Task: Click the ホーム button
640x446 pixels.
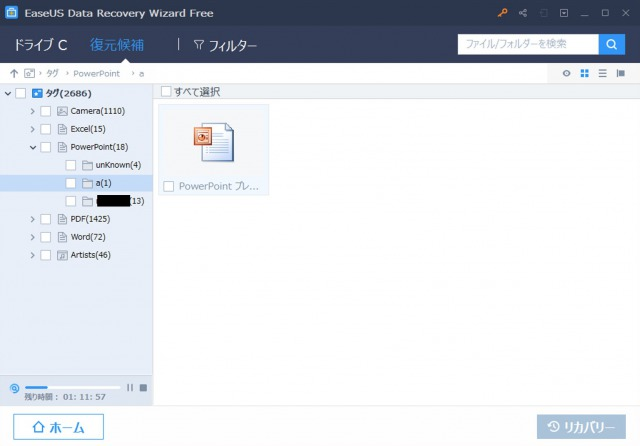Action: pos(58,427)
